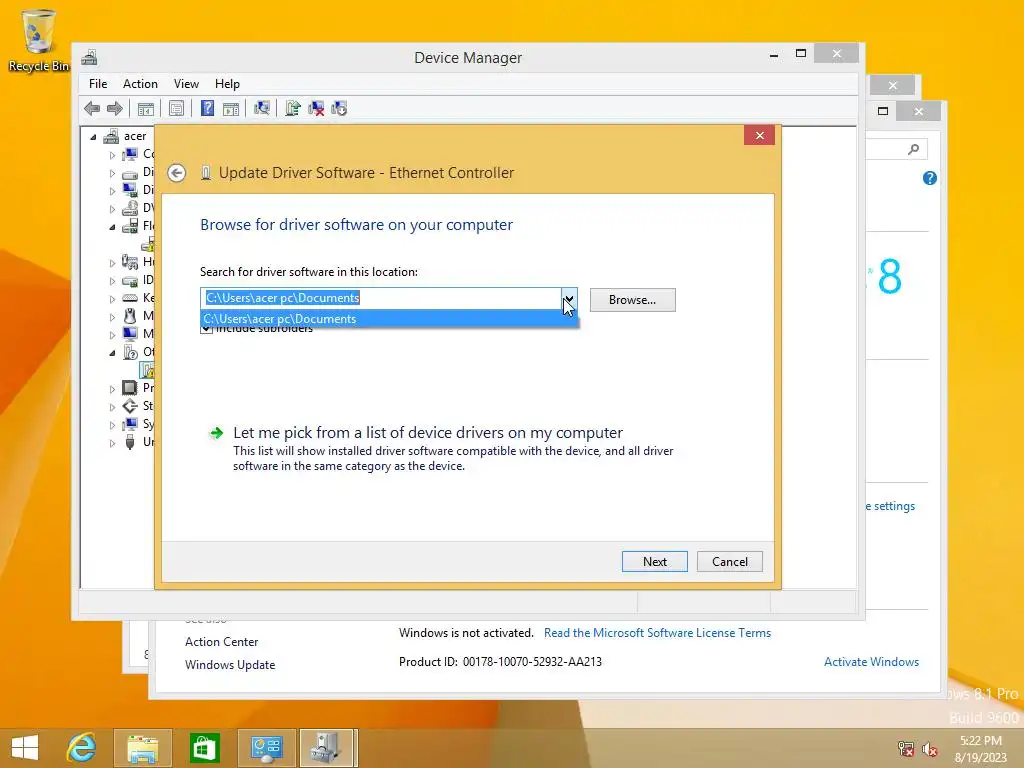Open Read the Microsoft Software License Terms link
The image size is (1024, 768).
coord(657,633)
